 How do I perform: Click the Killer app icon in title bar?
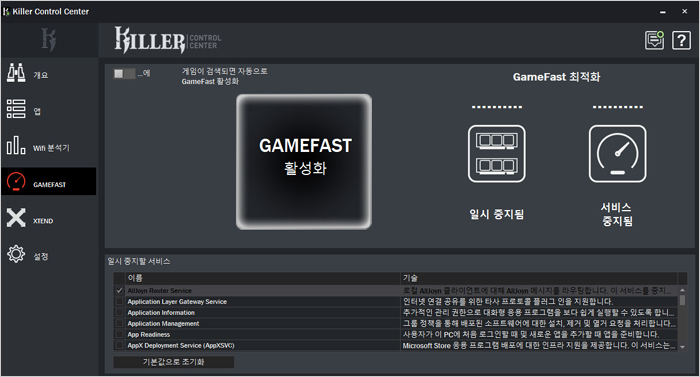coord(6,12)
